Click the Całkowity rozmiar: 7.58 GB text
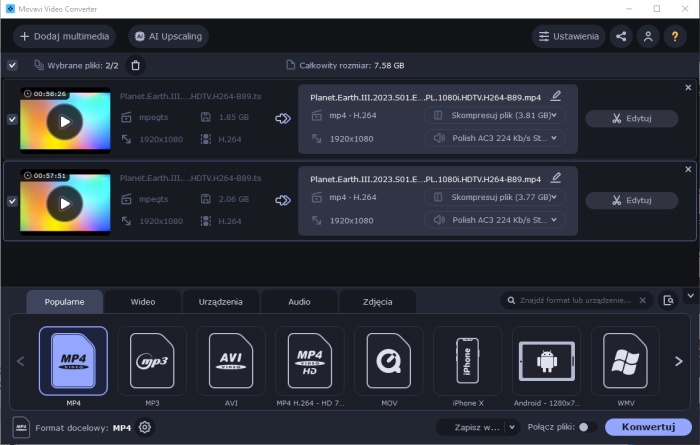The height and width of the screenshot is (445, 700). 351,66
